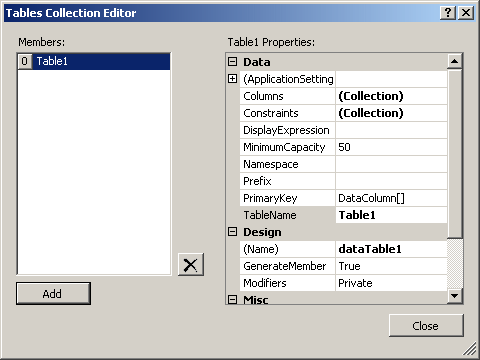Click the scroll down arrow in properties
Screen dimensions: 480x360
454,295
